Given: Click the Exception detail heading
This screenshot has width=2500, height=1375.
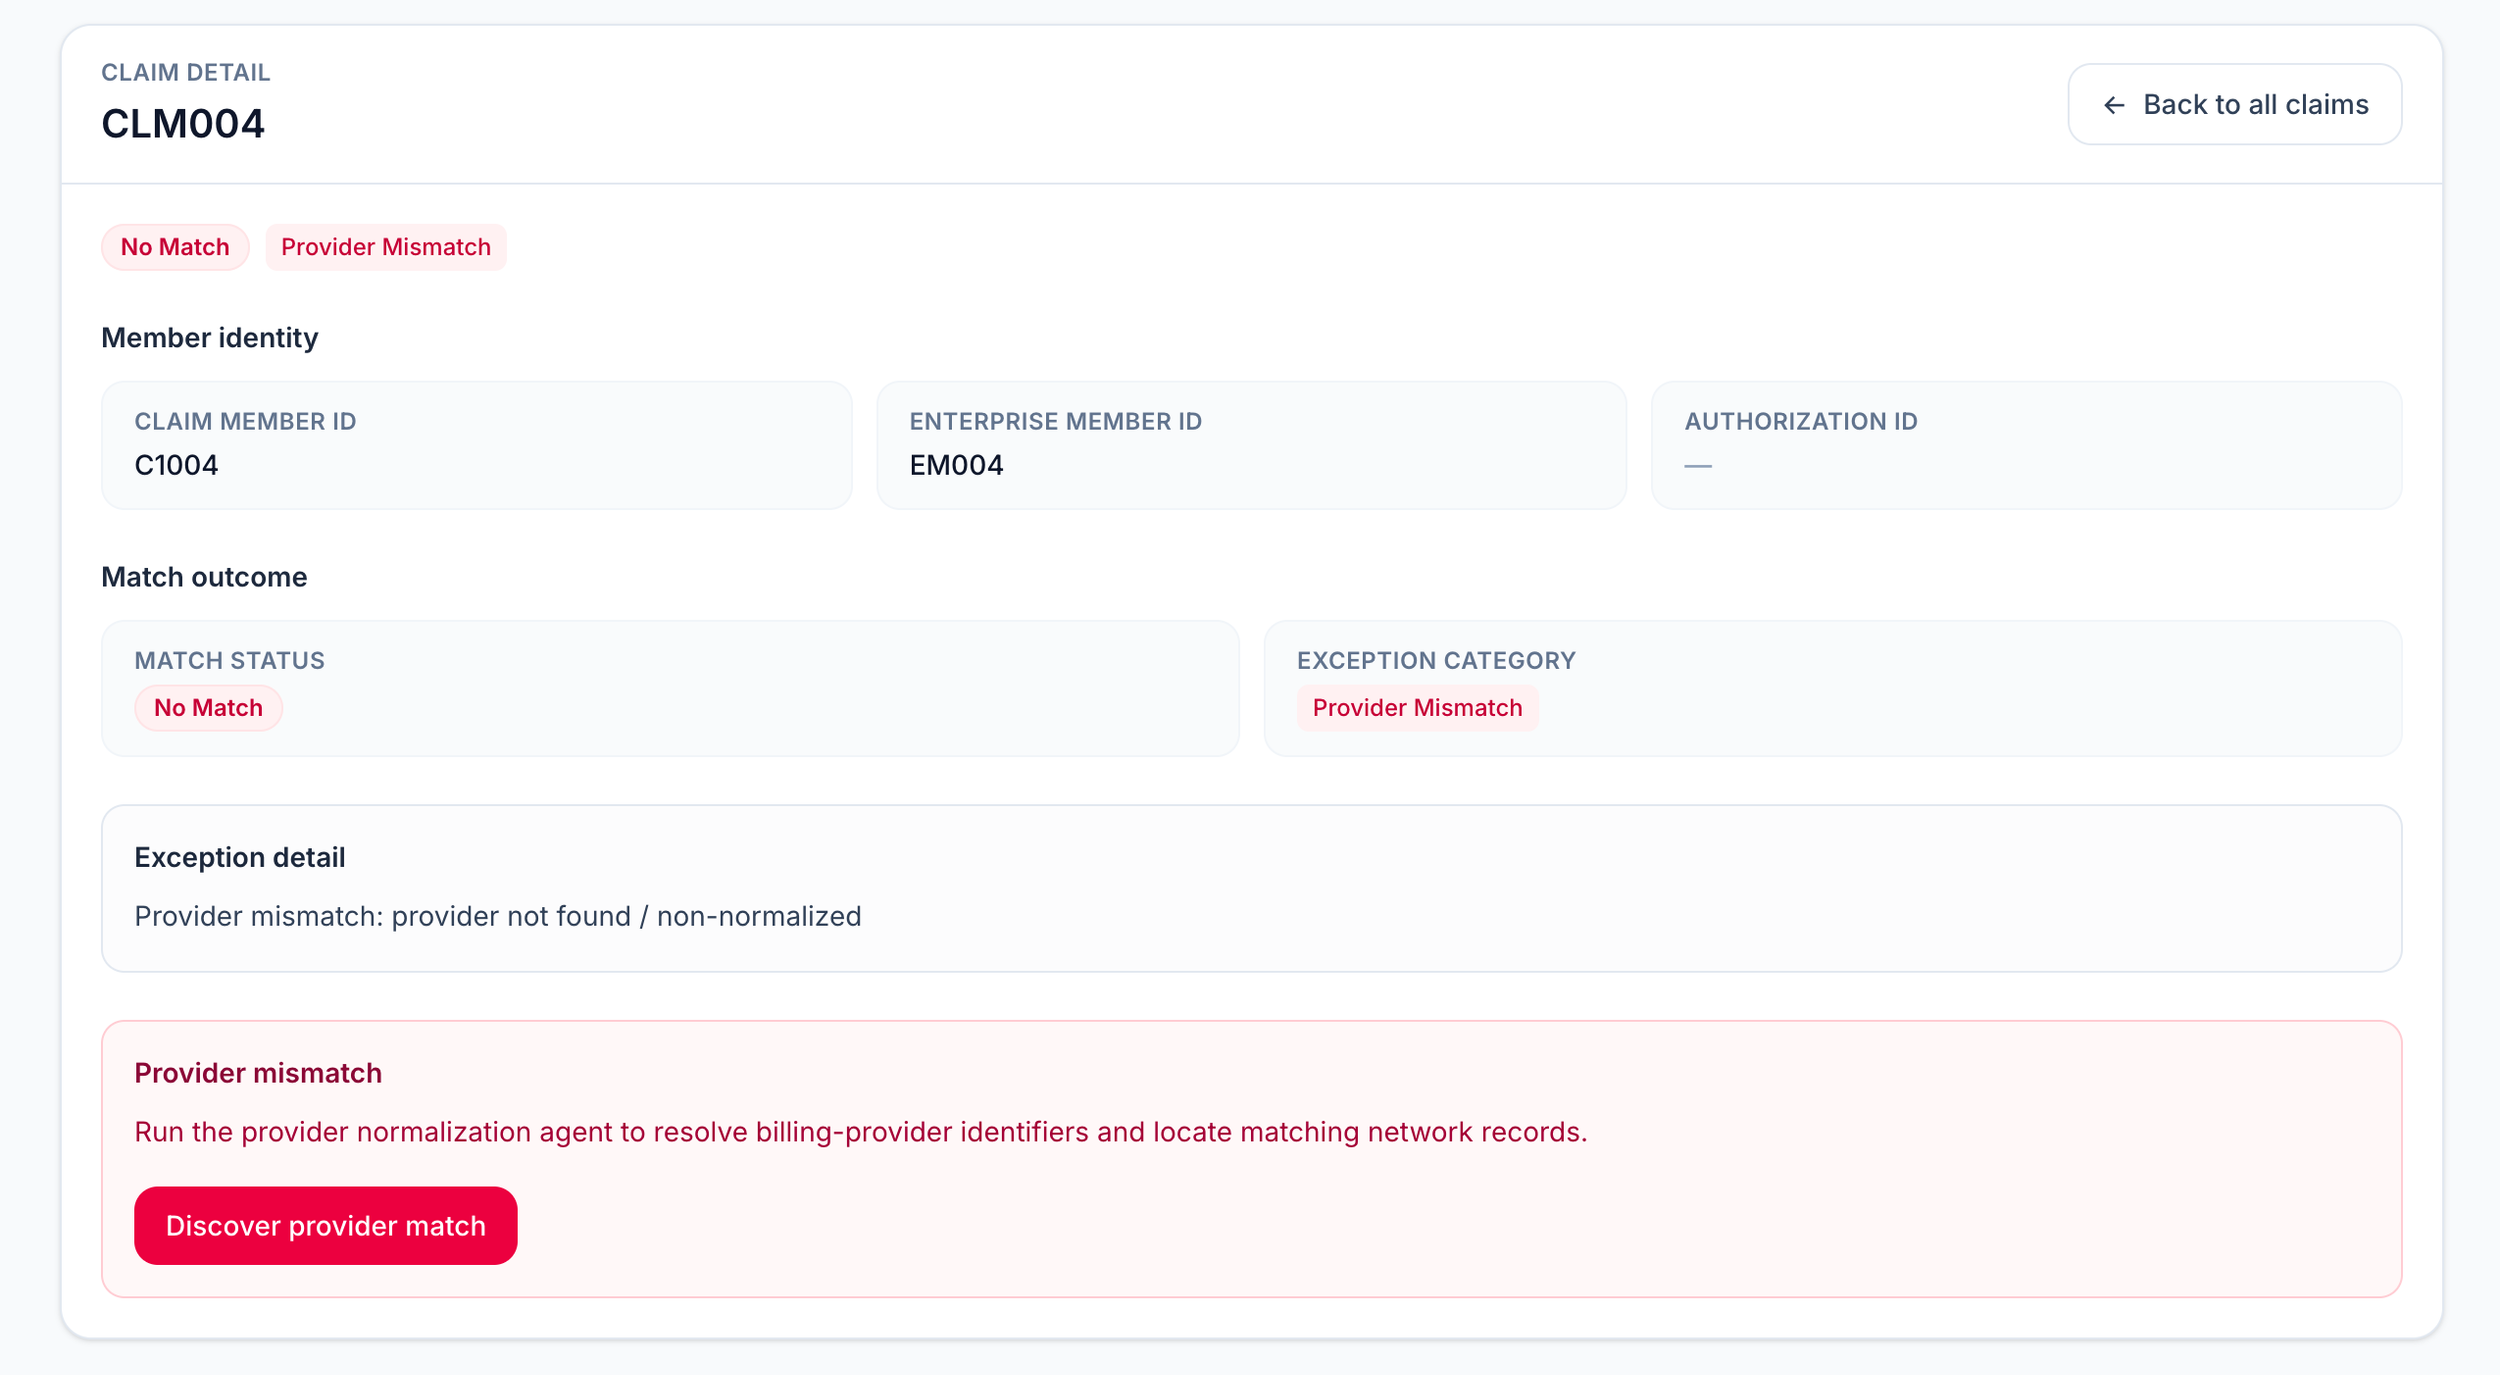Looking at the screenshot, I should coord(240,857).
